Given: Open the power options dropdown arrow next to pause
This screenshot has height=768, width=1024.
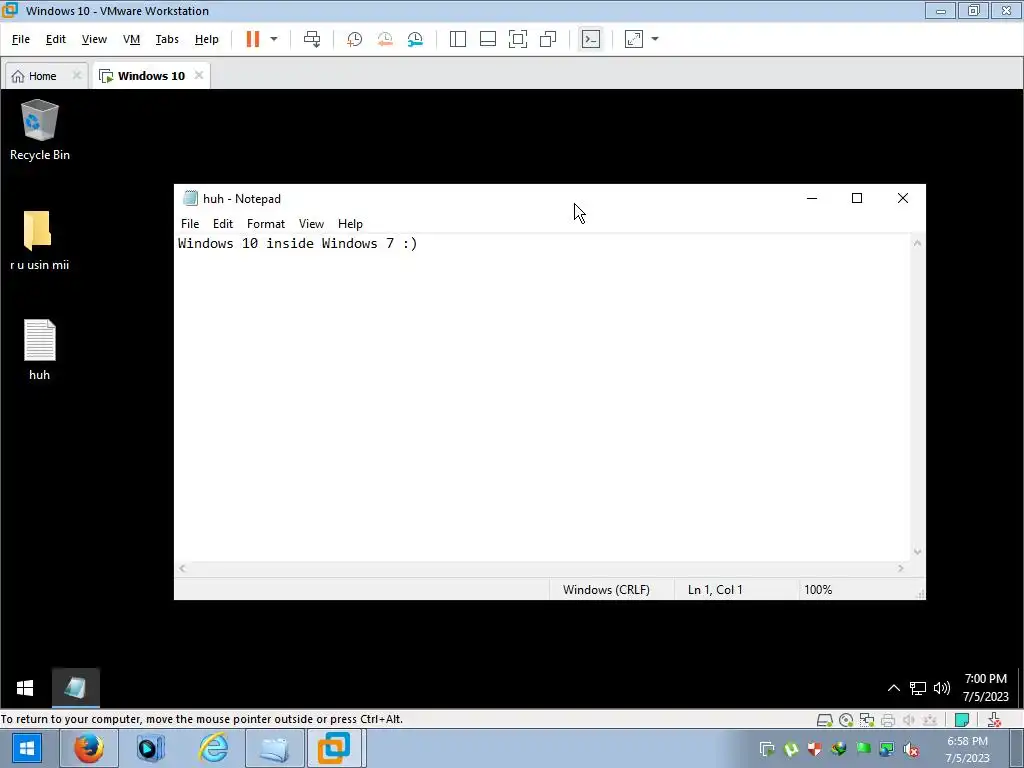Looking at the screenshot, I should (274, 39).
